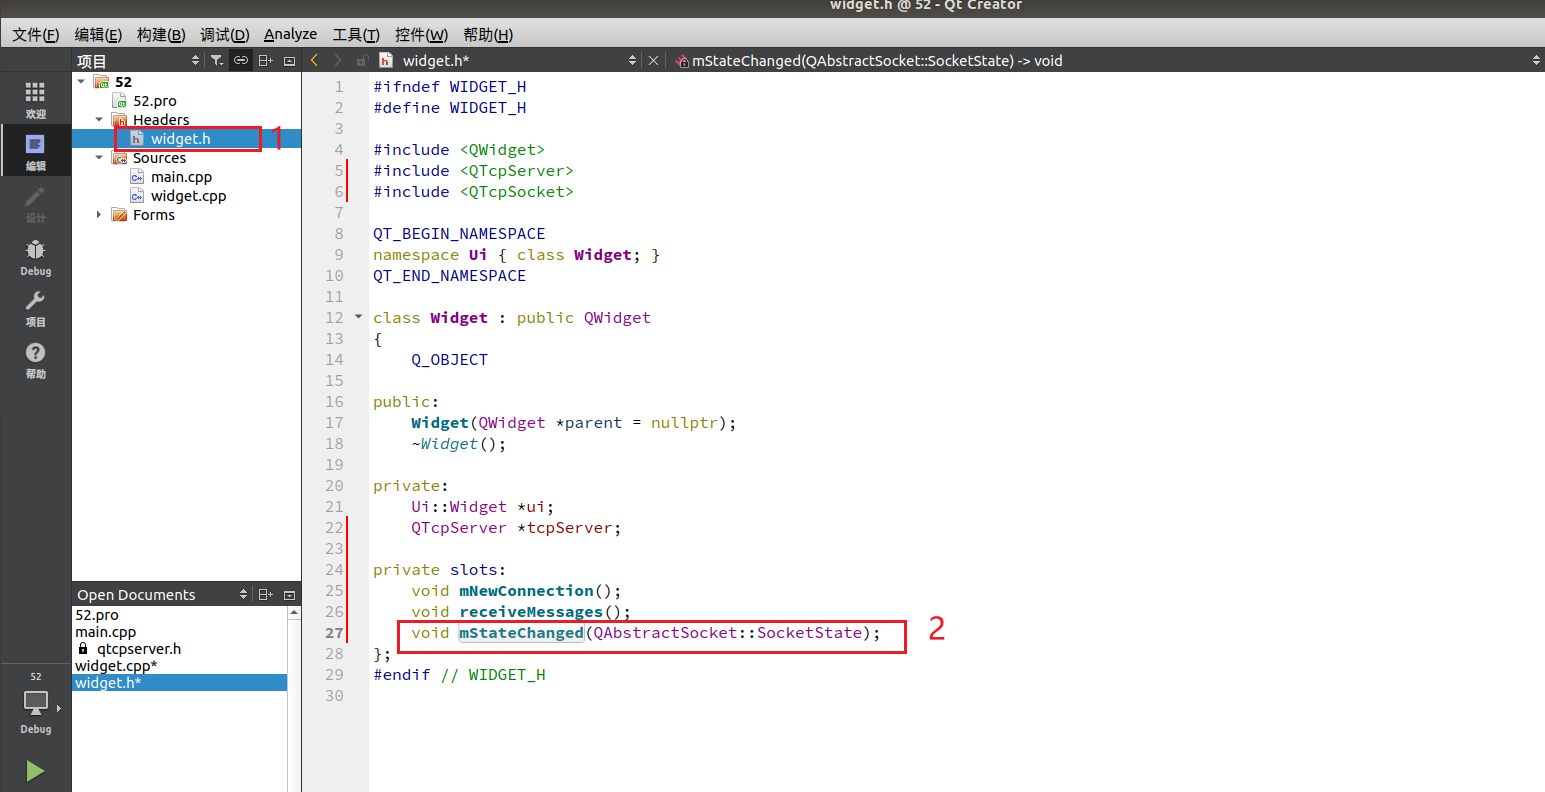Open the 欢迎 (Welcome) mode
The height and width of the screenshot is (792, 1545).
point(35,100)
